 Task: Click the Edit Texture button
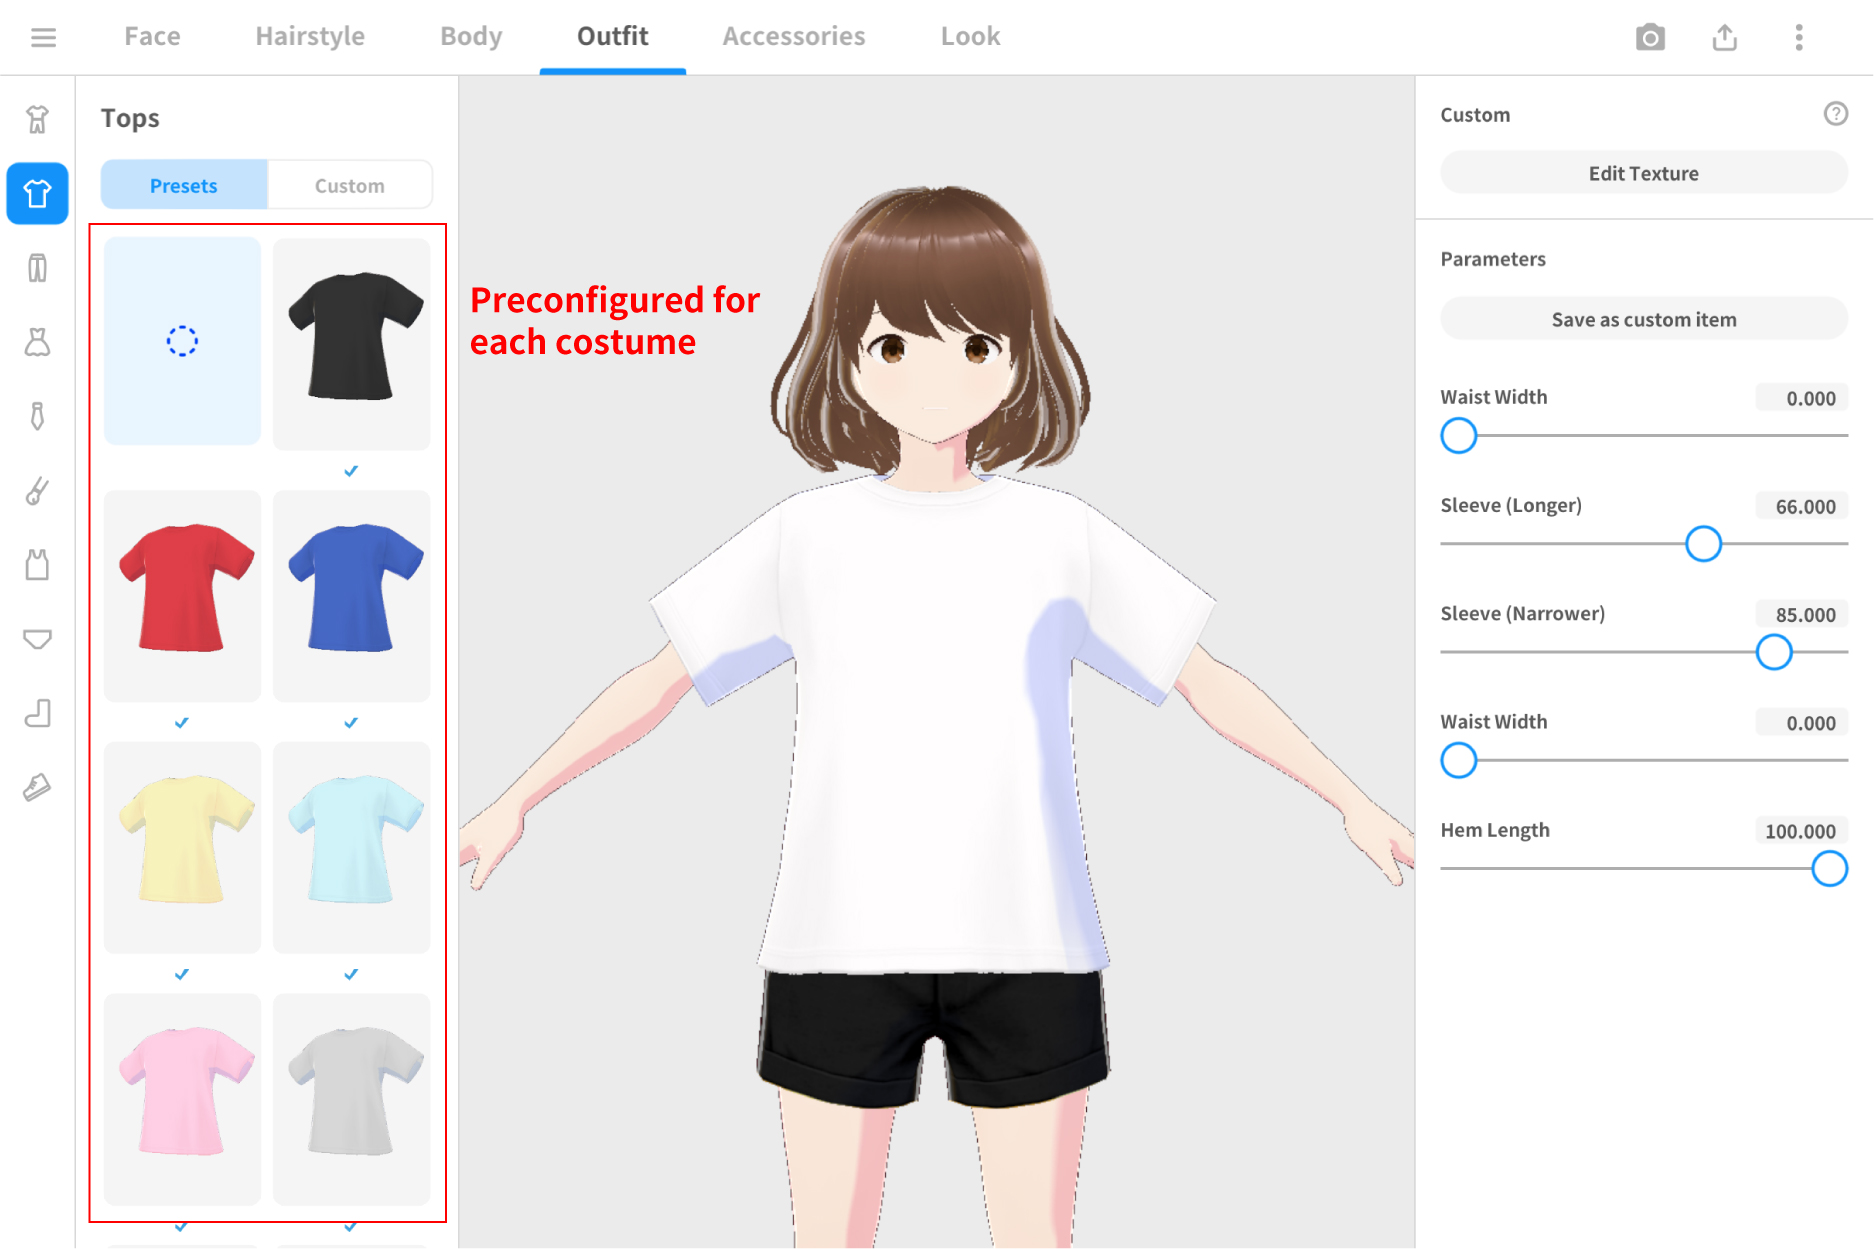pos(1643,173)
